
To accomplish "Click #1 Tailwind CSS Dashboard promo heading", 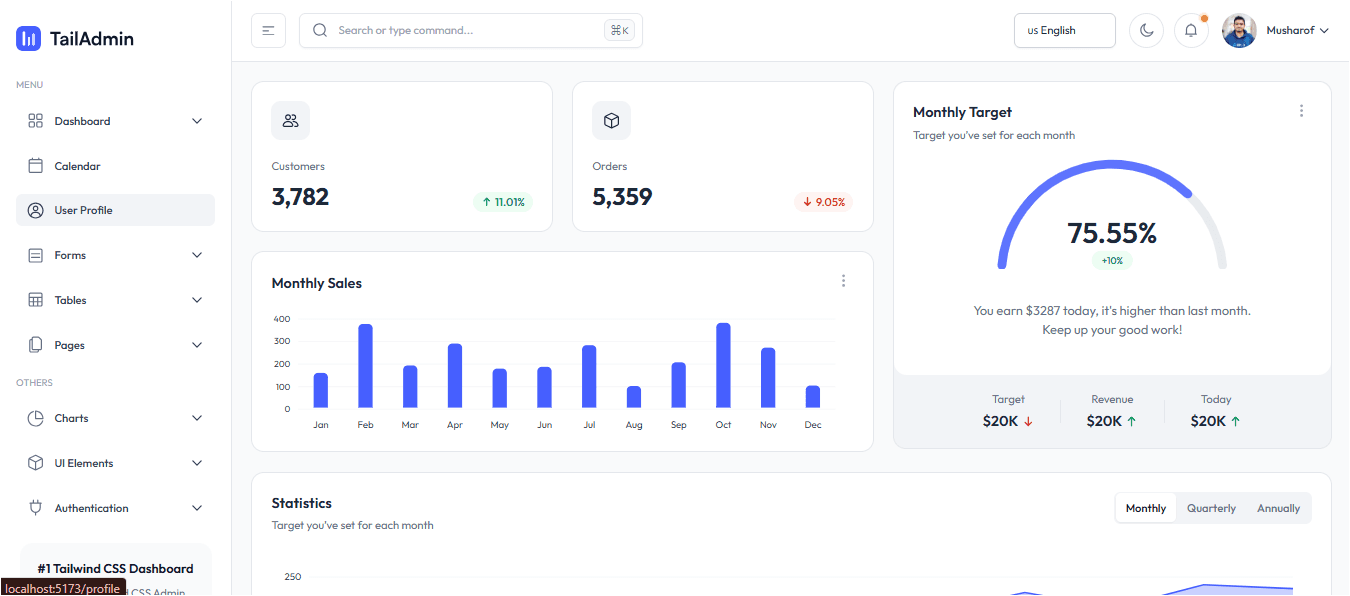I will click(115, 568).
